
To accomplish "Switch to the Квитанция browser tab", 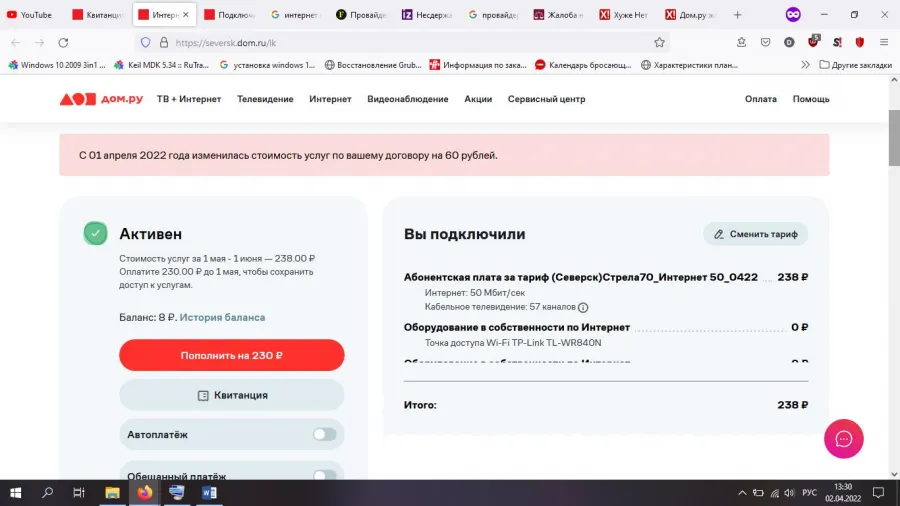I will (x=98, y=15).
